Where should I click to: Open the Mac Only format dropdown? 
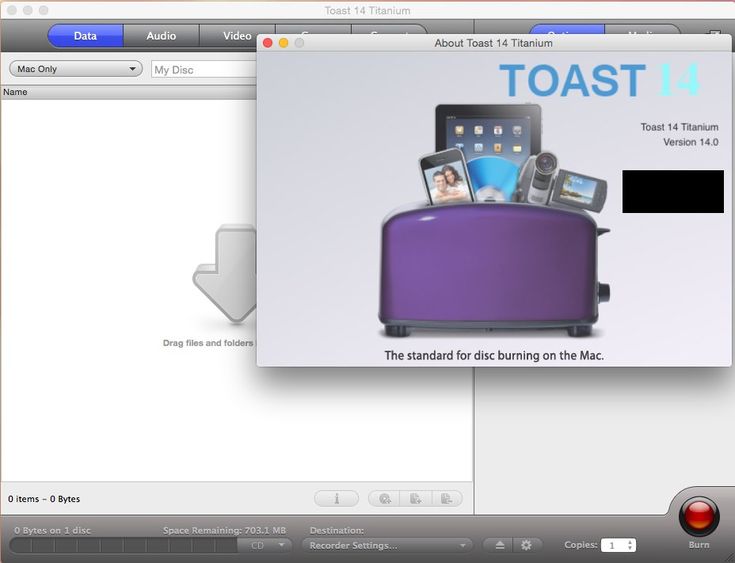pos(76,69)
